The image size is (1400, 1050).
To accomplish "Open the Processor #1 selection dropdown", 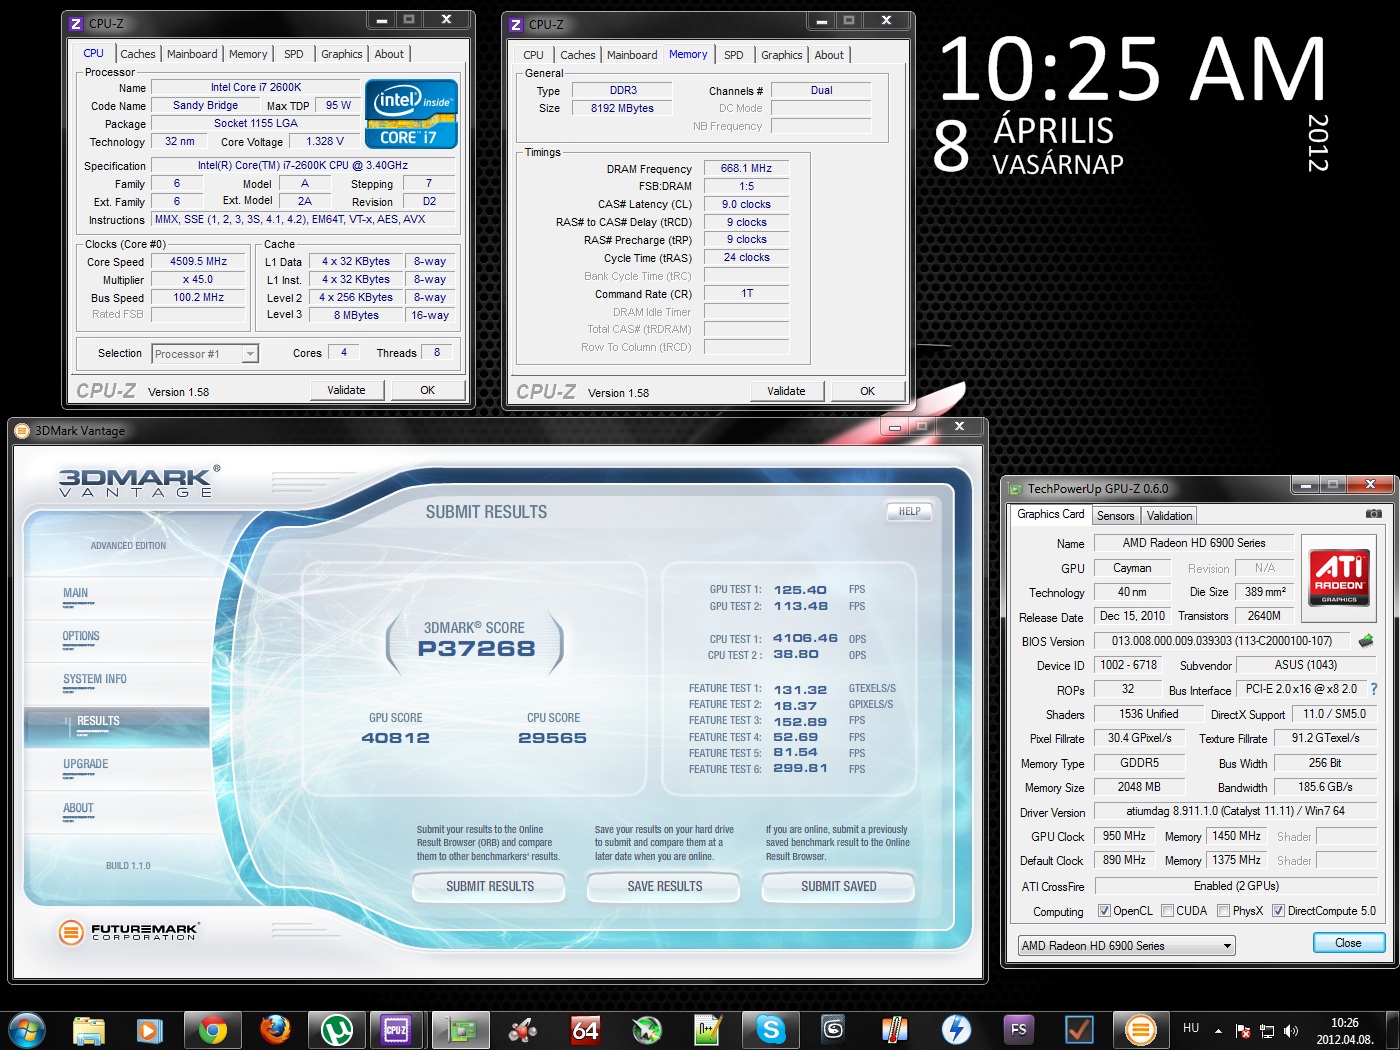I will pos(205,354).
